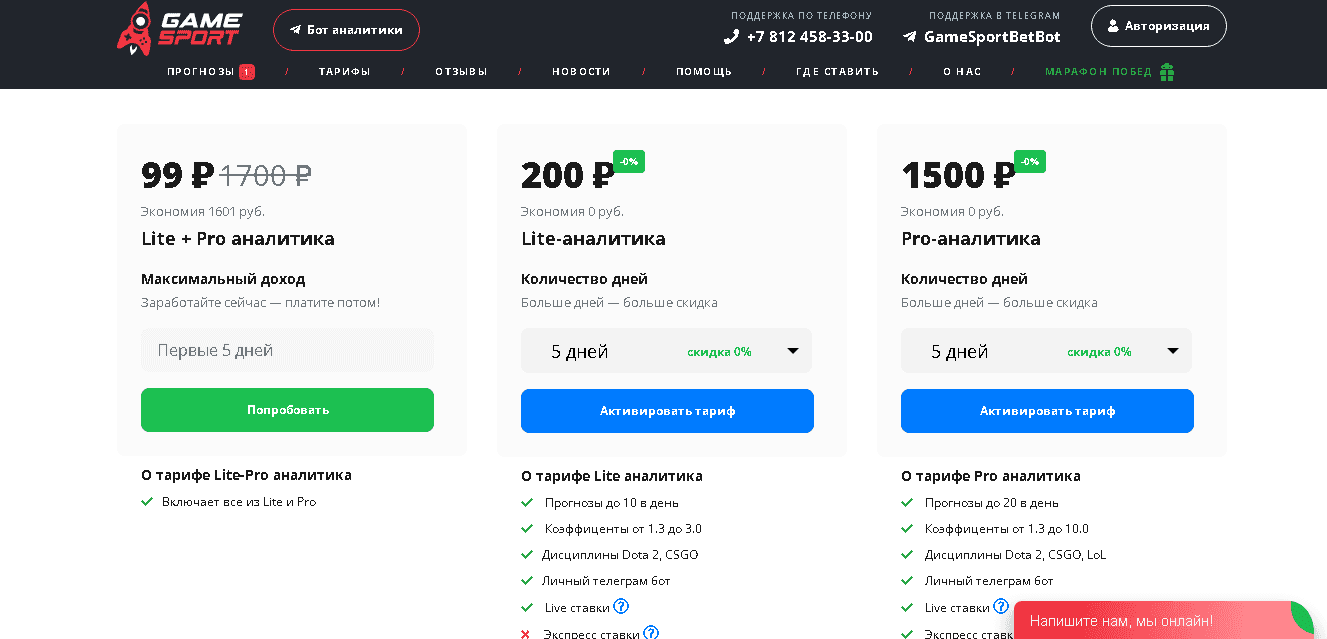Click the Первые 5 дней input field
The image size is (1327, 639).
pyautogui.click(x=287, y=349)
